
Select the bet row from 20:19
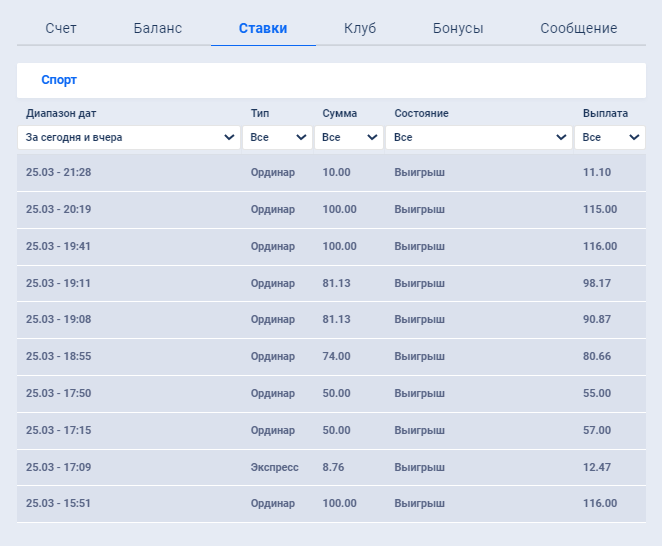pos(331,209)
